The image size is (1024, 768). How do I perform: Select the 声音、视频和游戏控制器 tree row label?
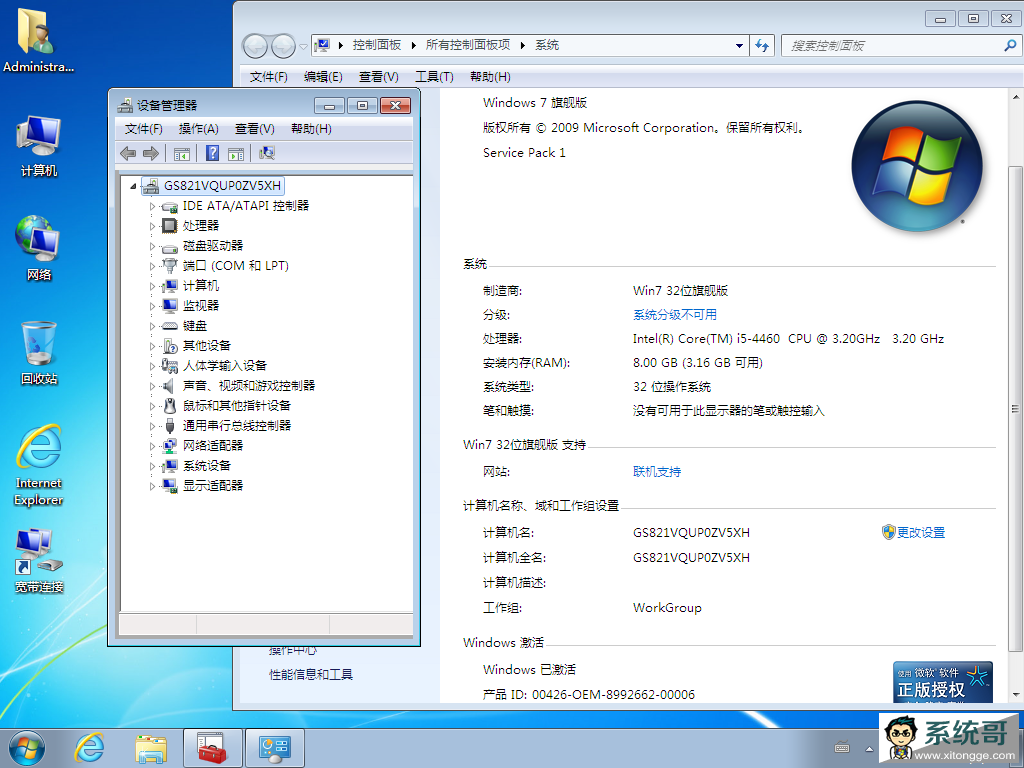[x=249, y=386]
